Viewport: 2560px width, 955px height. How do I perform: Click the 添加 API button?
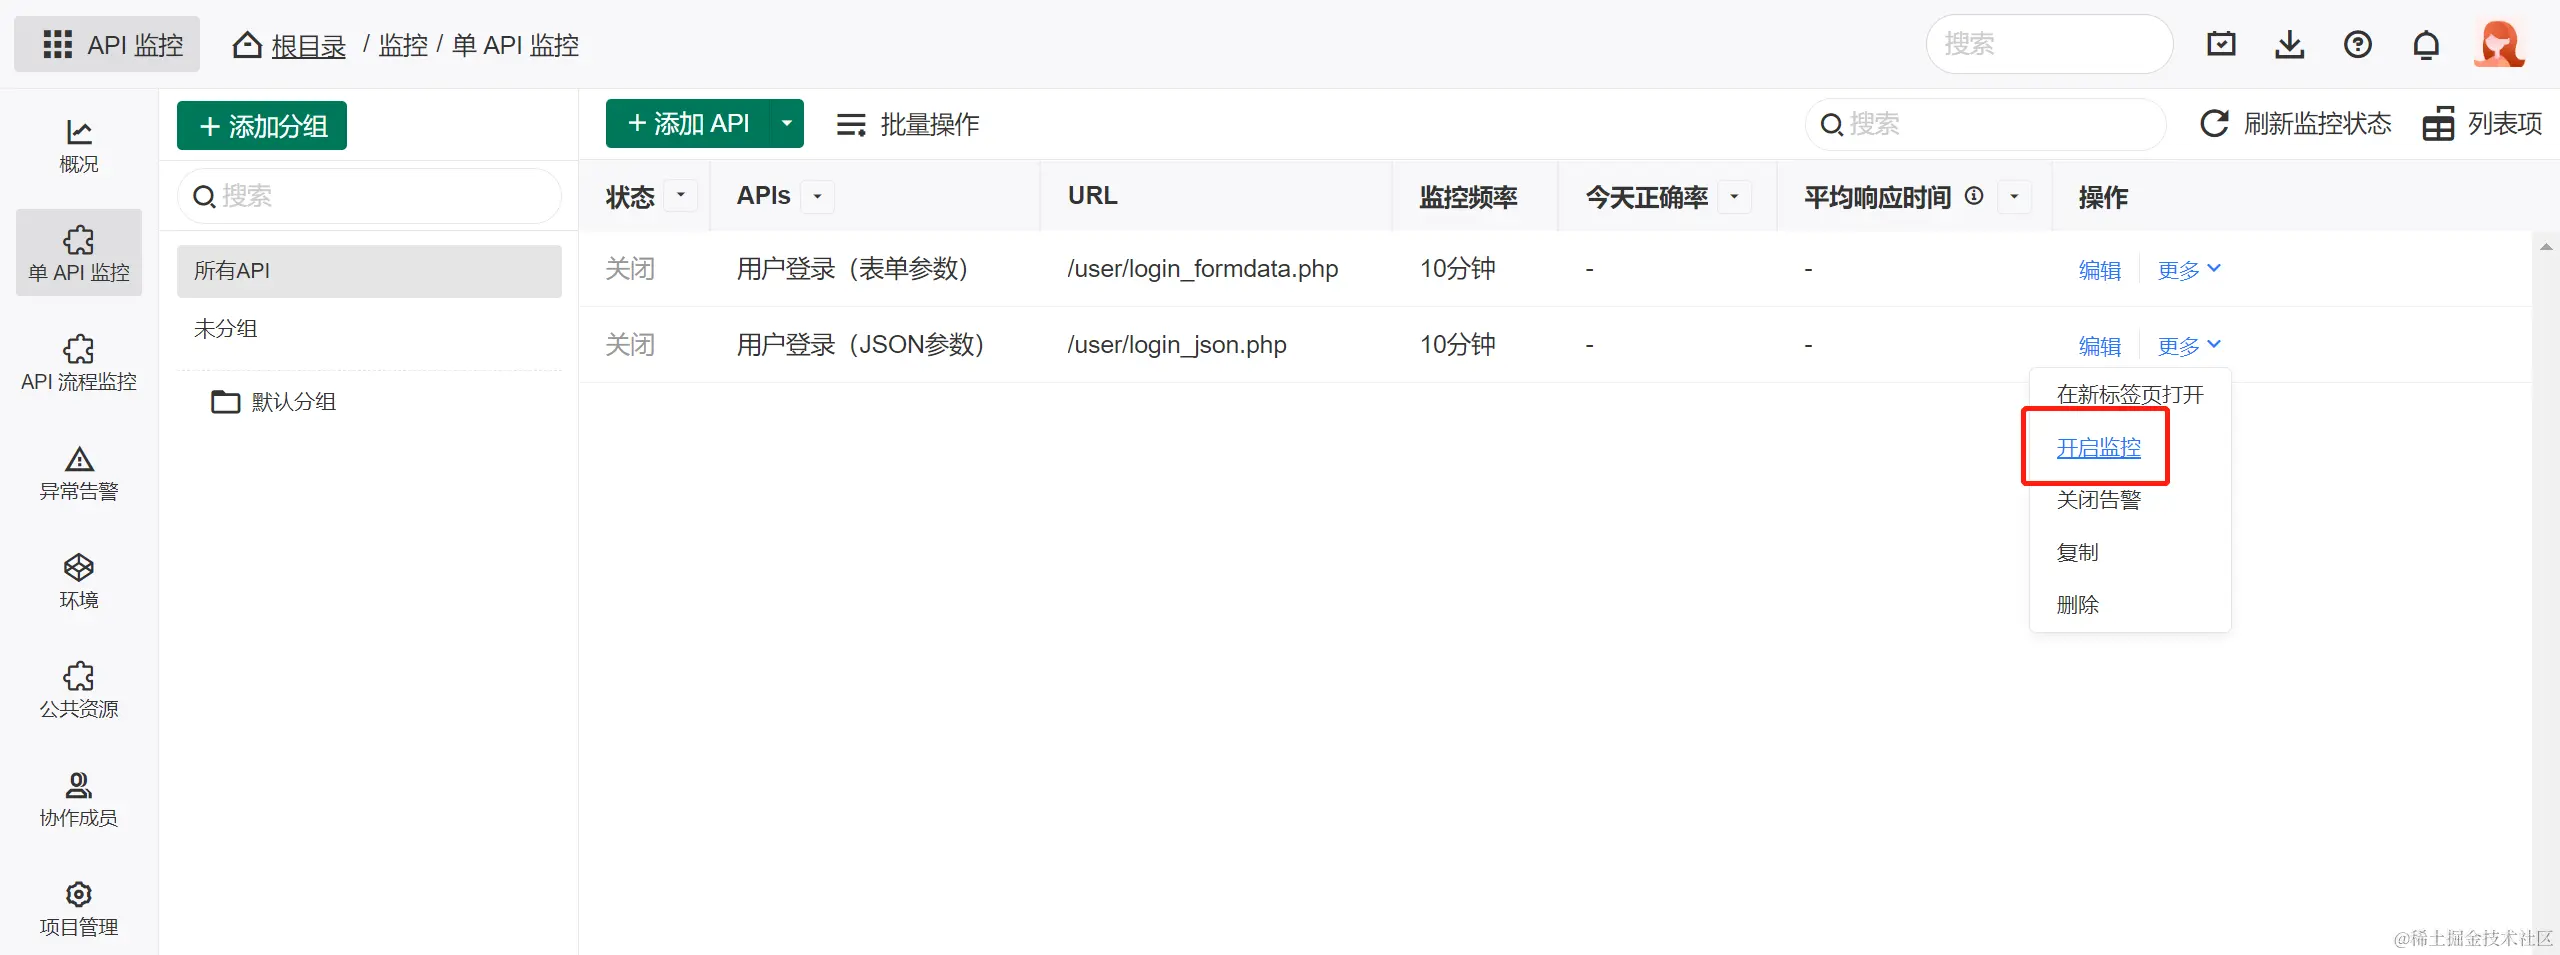pos(688,123)
